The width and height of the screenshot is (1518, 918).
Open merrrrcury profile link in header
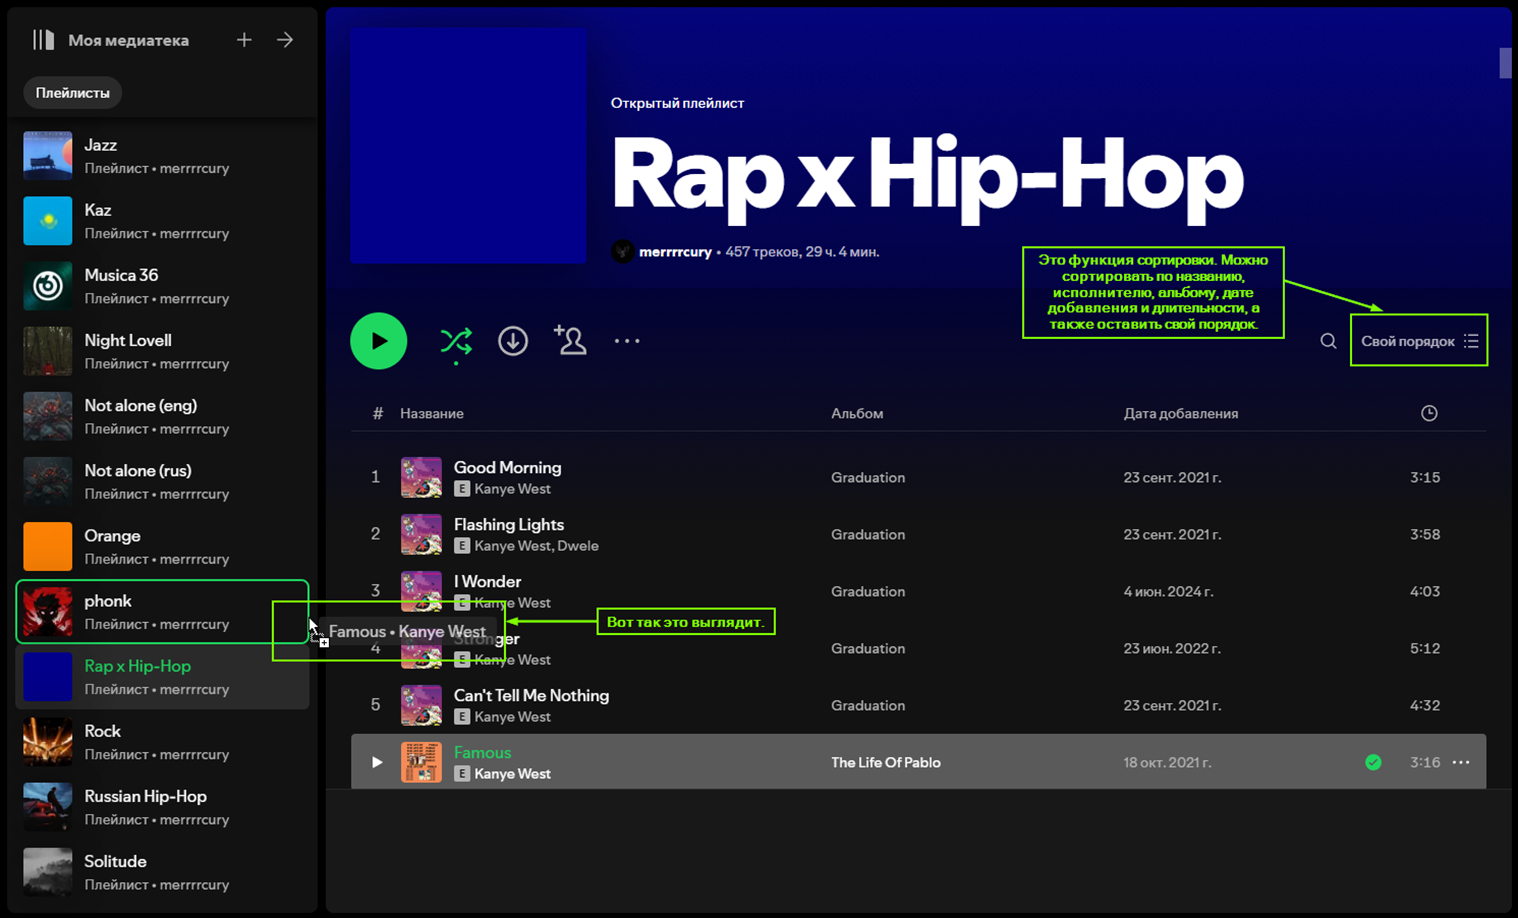(675, 252)
